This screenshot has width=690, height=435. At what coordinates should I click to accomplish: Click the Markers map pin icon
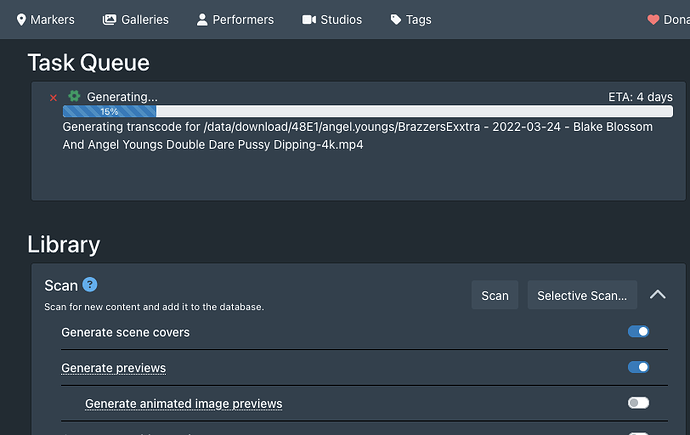[22, 19]
